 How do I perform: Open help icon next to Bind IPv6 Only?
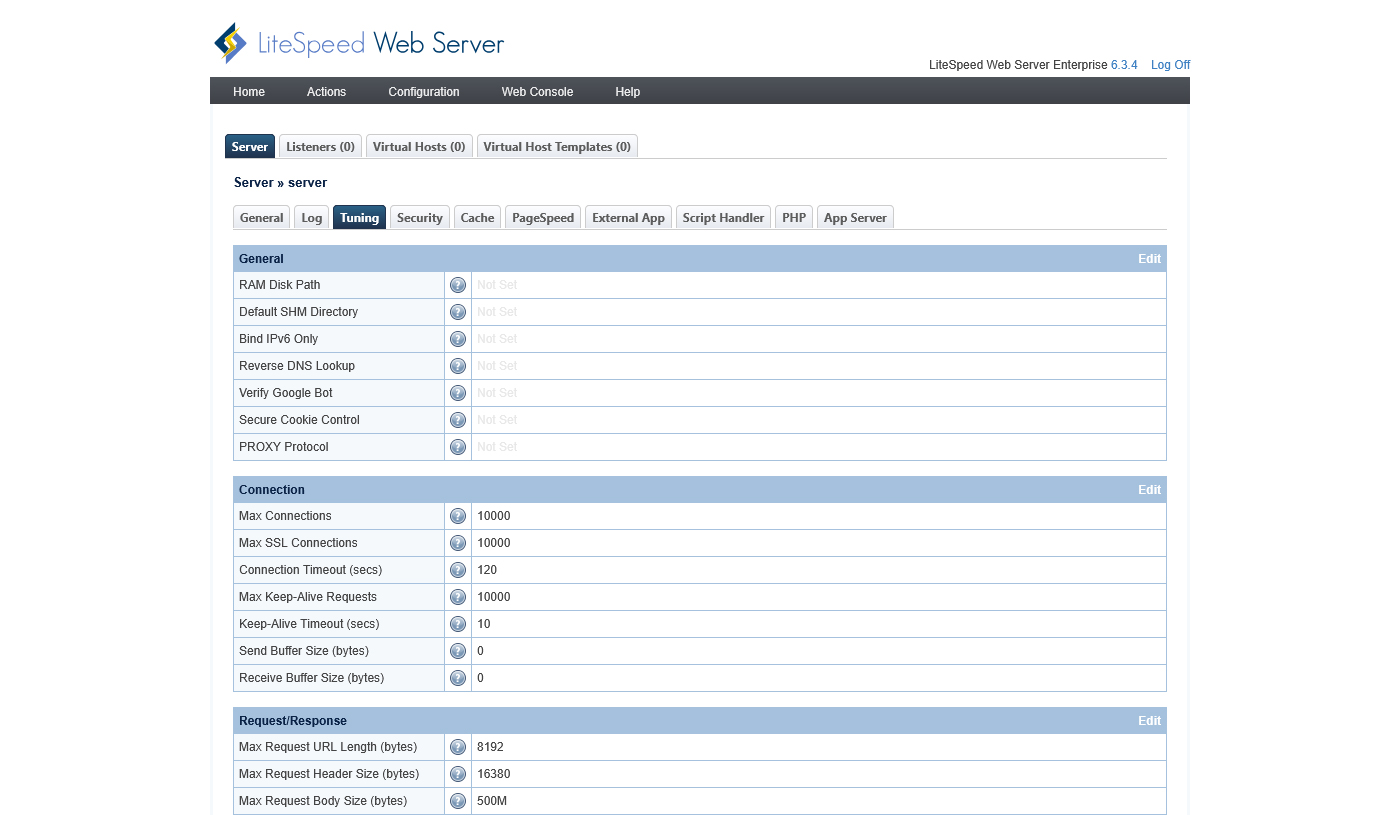[x=458, y=339]
